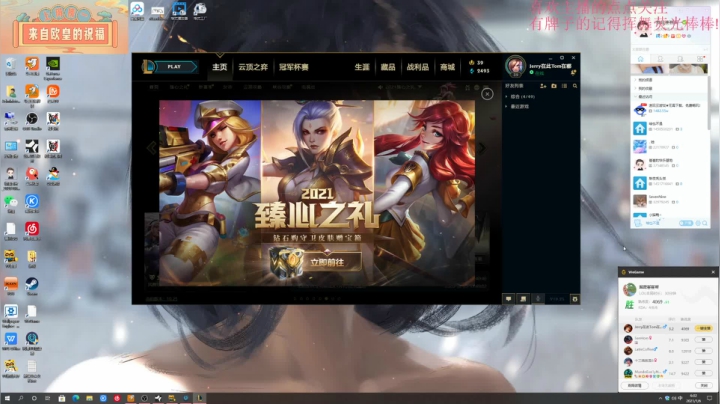The width and height of the screenshot is (720, 404).
Task: Show hidden system tray icons
Action: click(660, 398)
